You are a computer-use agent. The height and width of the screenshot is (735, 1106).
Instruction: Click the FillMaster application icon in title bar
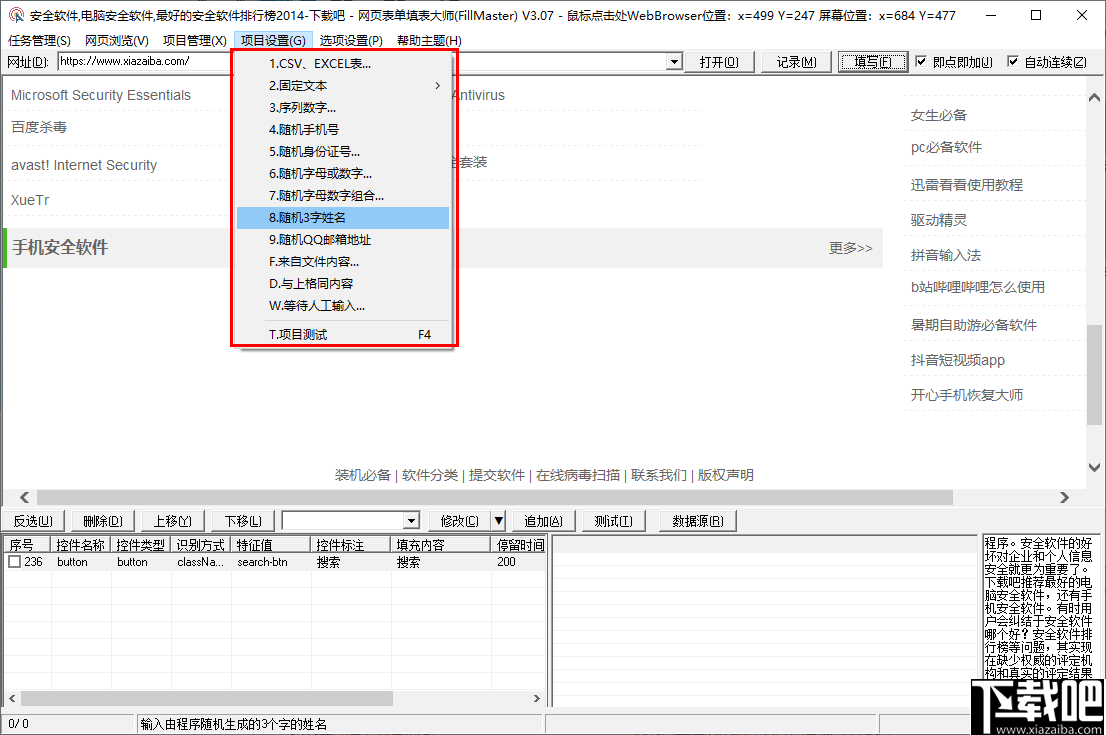click(x=14, y=16)
